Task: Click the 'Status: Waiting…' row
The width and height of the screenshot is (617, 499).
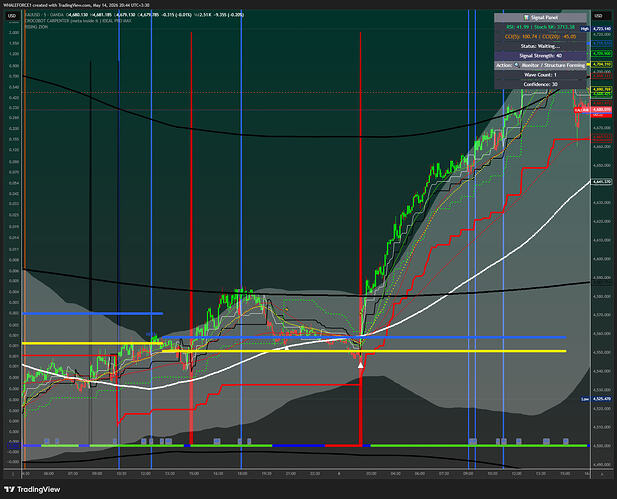Action: [540, 46]
